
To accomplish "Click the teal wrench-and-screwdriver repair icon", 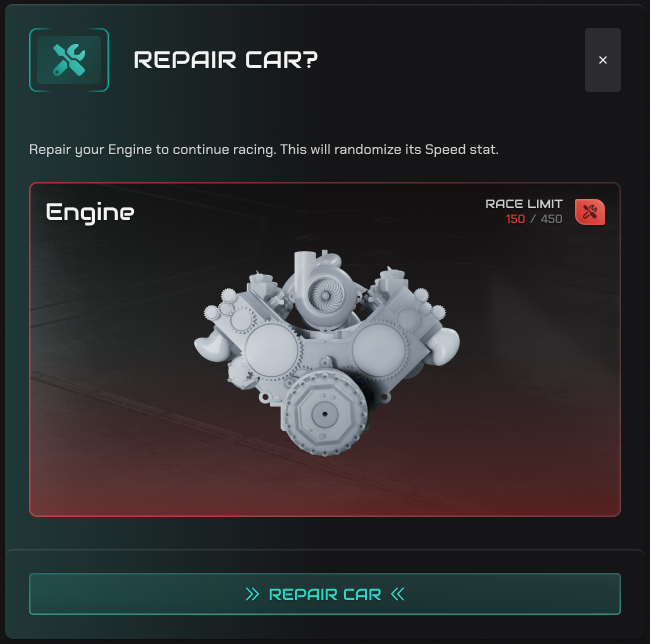I will (x=69, y=60).
